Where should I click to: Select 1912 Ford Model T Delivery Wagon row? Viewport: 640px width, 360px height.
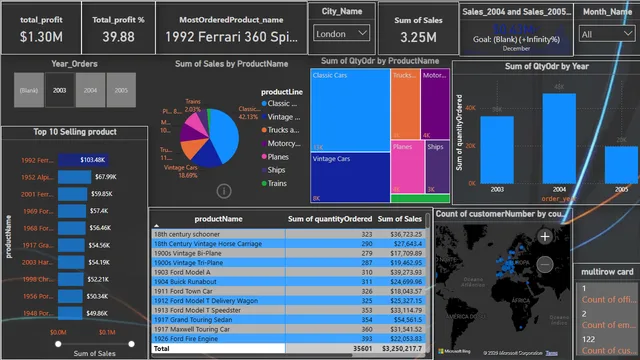[x=289, y=301]
